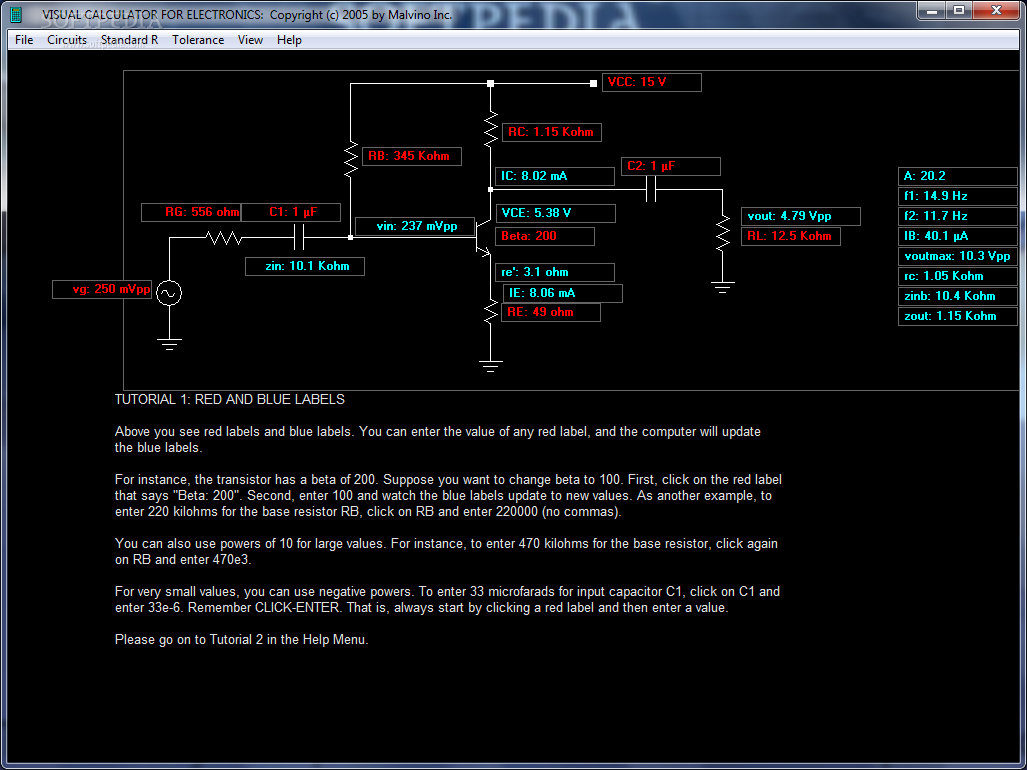Select the red RC: 1.15 Kohm label
Viewport: 1027px width, 770px height.
coord(551,132)
